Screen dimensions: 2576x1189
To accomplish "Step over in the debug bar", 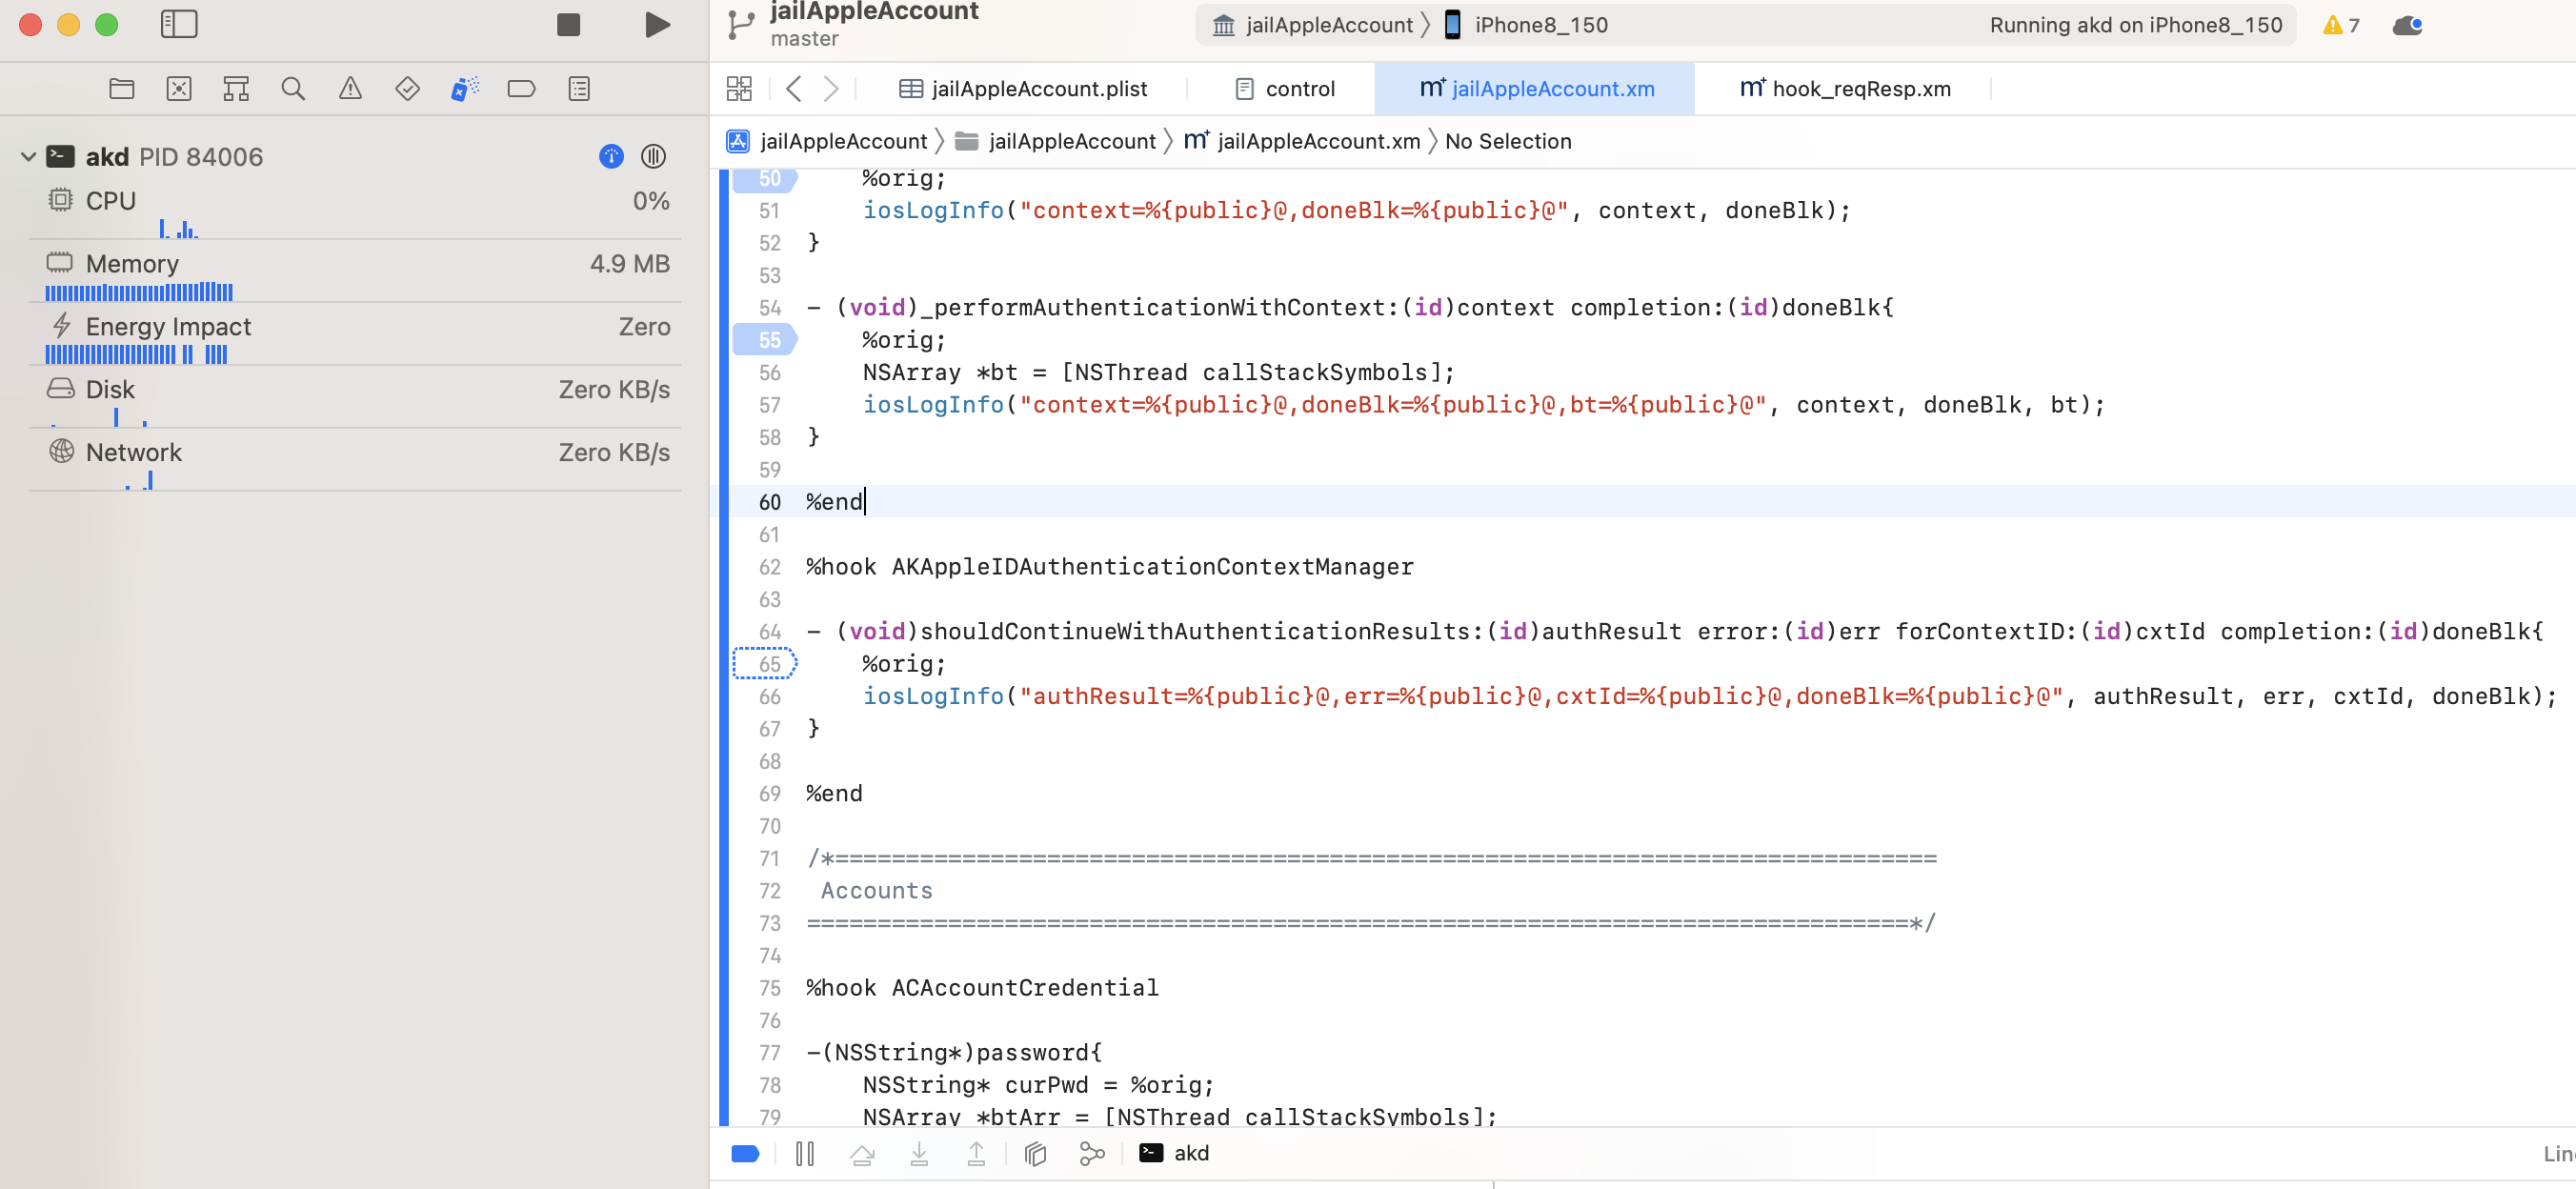I will point(862,1154).
